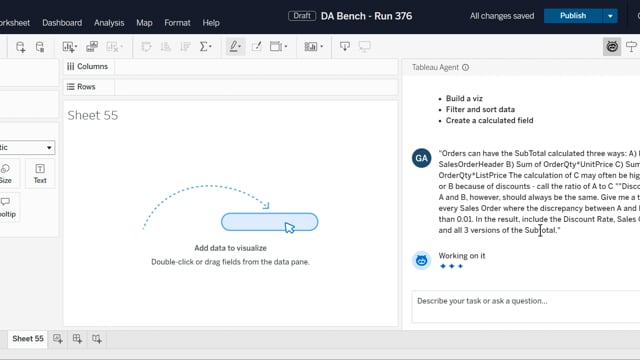Click the DA Bench - Run 376 title

click(x=367, y=16)
